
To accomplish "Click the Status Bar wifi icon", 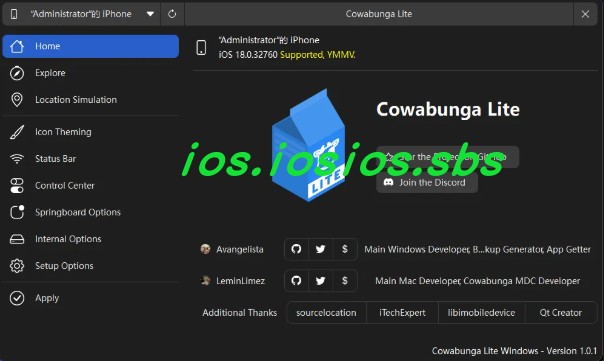I will (x=17, y=159).
